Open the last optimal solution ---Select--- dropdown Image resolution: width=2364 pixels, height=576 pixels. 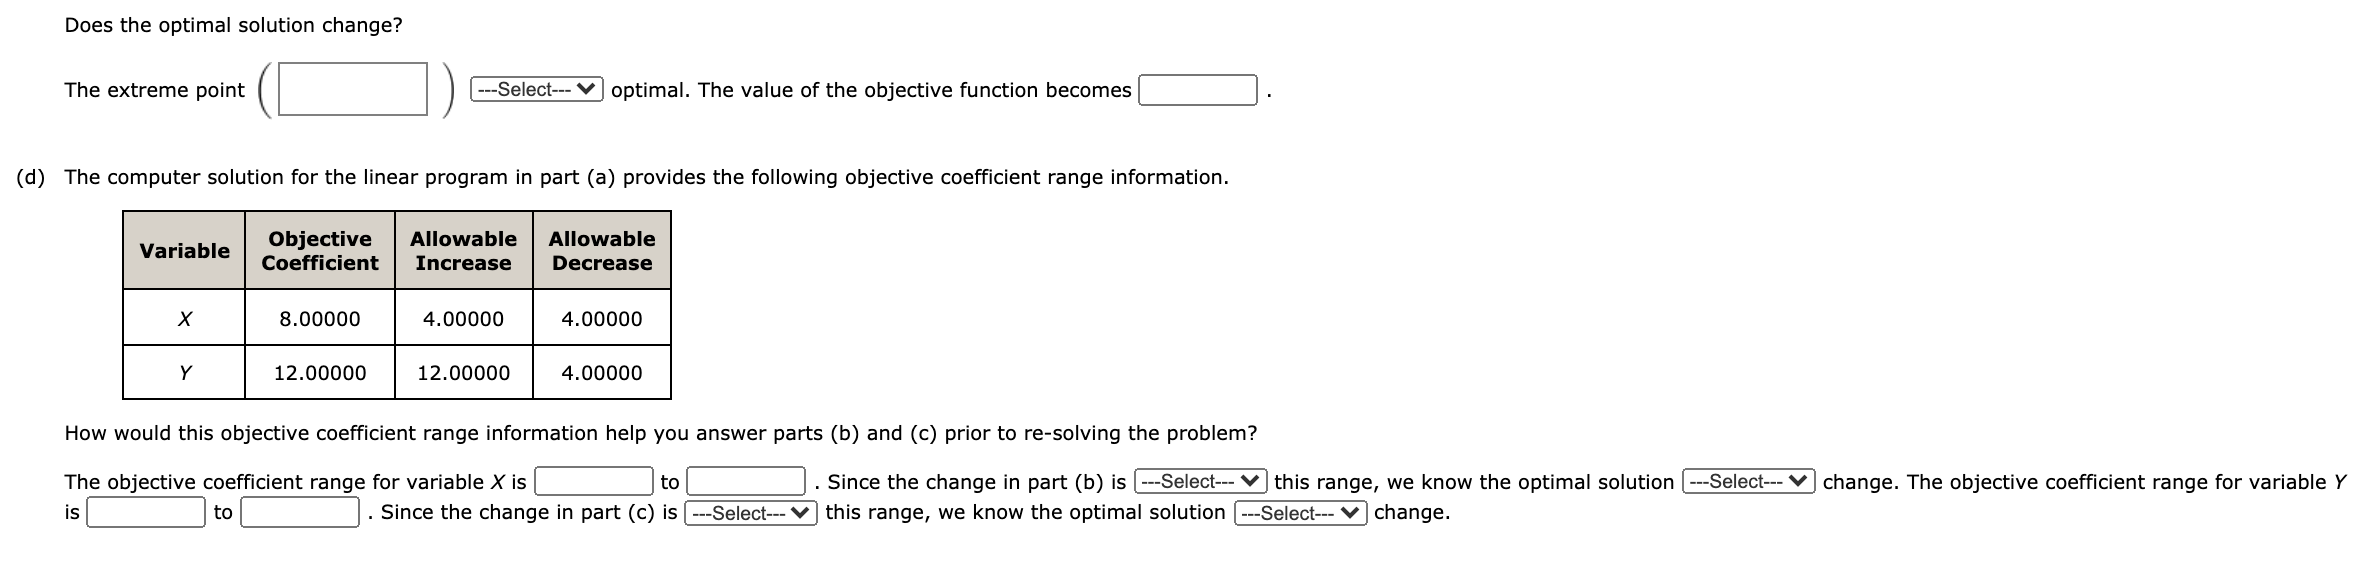(1299, 513)
